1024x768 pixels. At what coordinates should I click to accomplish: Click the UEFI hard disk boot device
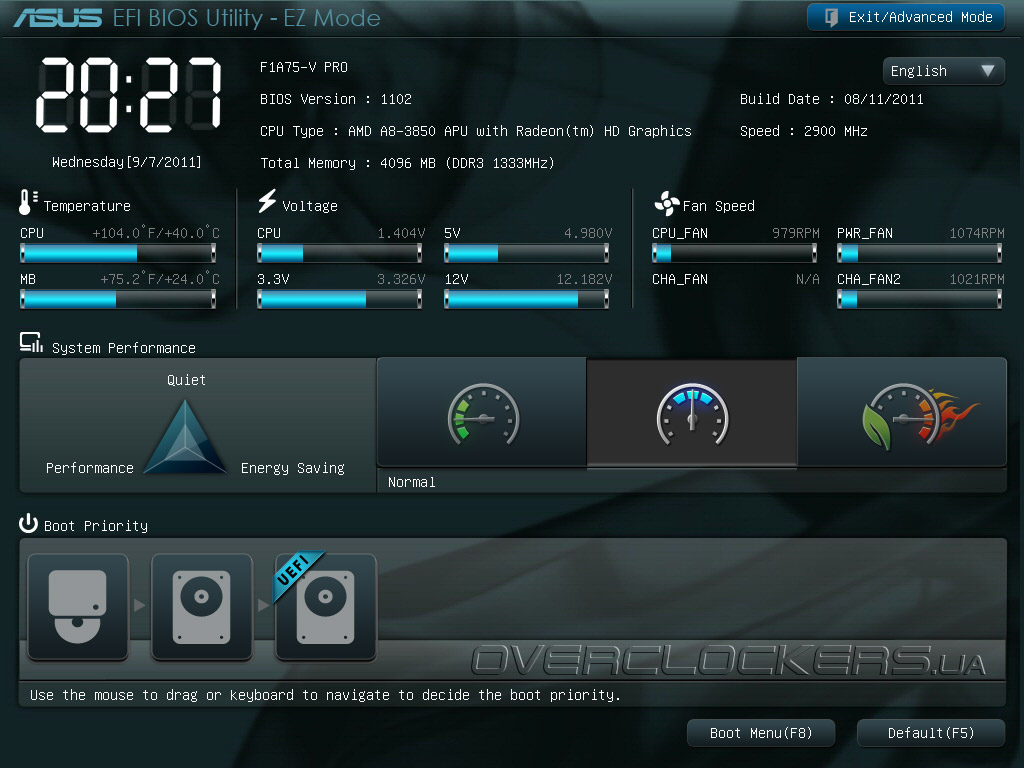point(326,607)
